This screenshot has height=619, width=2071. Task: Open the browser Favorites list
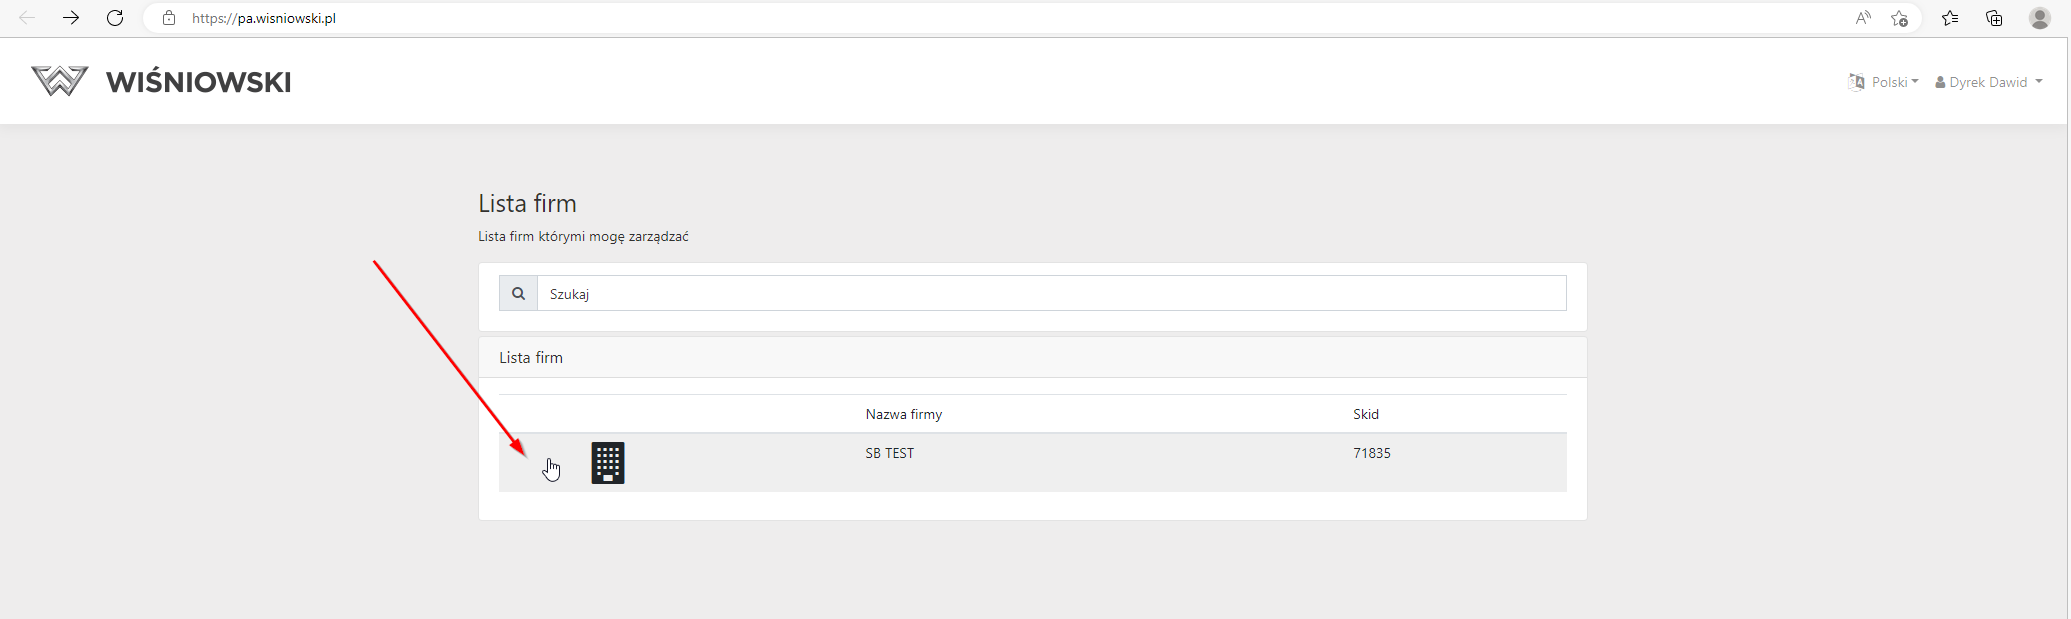pos(1950,18)
